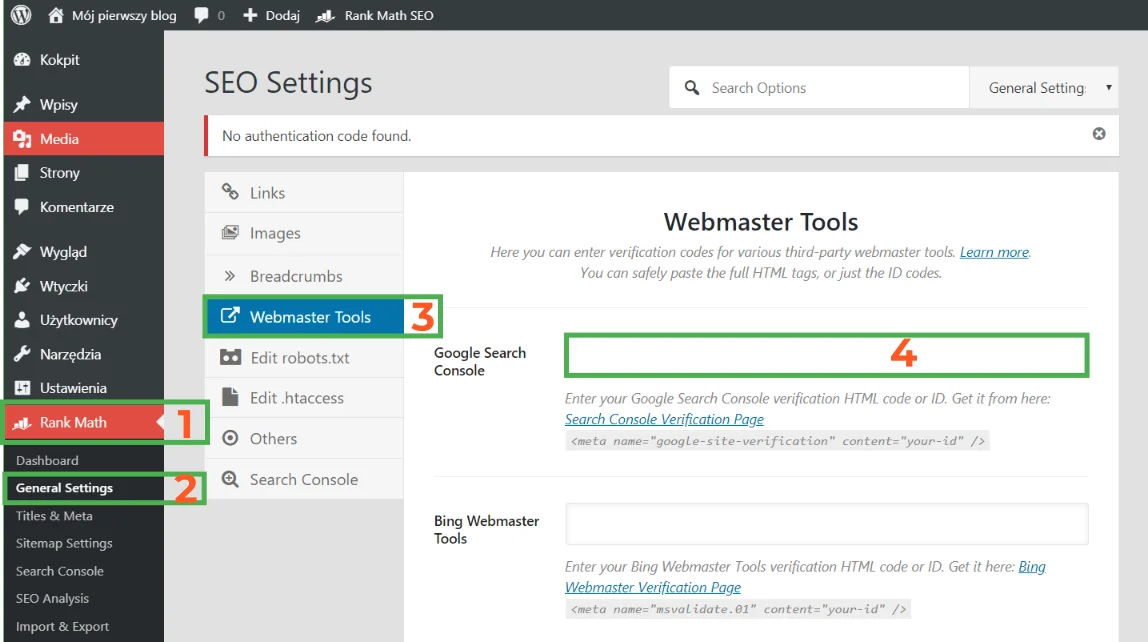
Task: Click the Kokpit dashboard gauge icon
Action: pyautogui.click(x=22, y=60)
